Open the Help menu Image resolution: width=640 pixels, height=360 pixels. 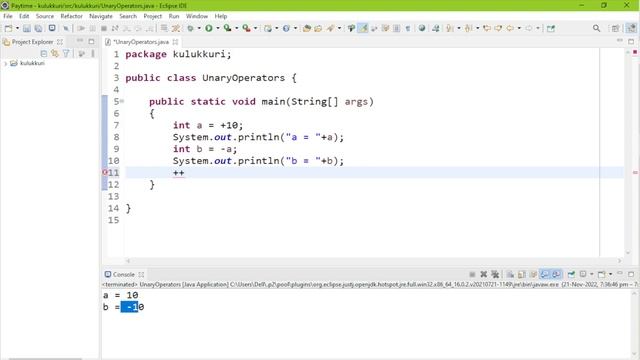(x=220, y=16)
